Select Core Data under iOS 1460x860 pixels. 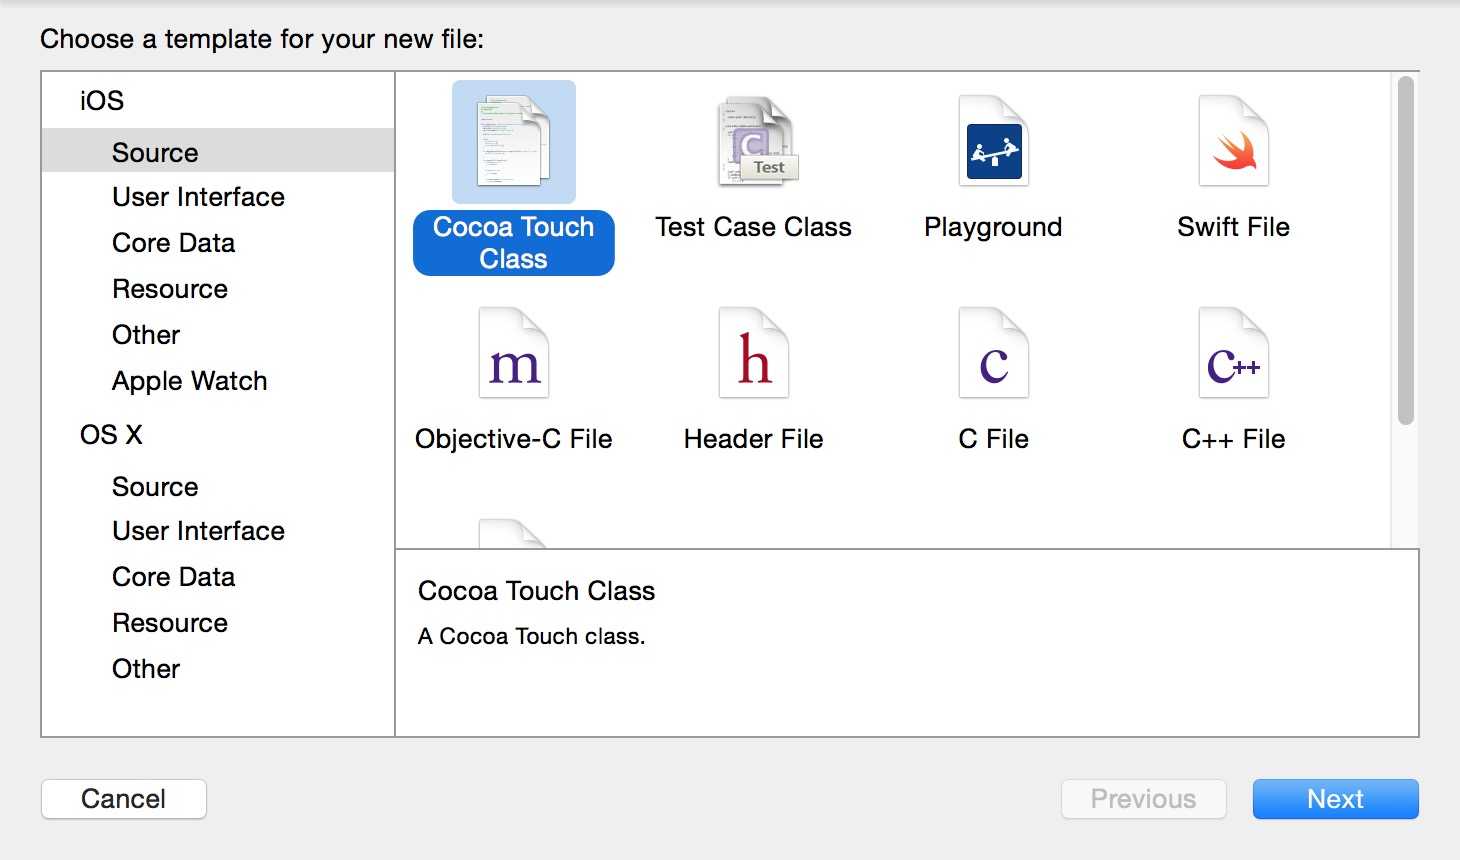[174, 243]
